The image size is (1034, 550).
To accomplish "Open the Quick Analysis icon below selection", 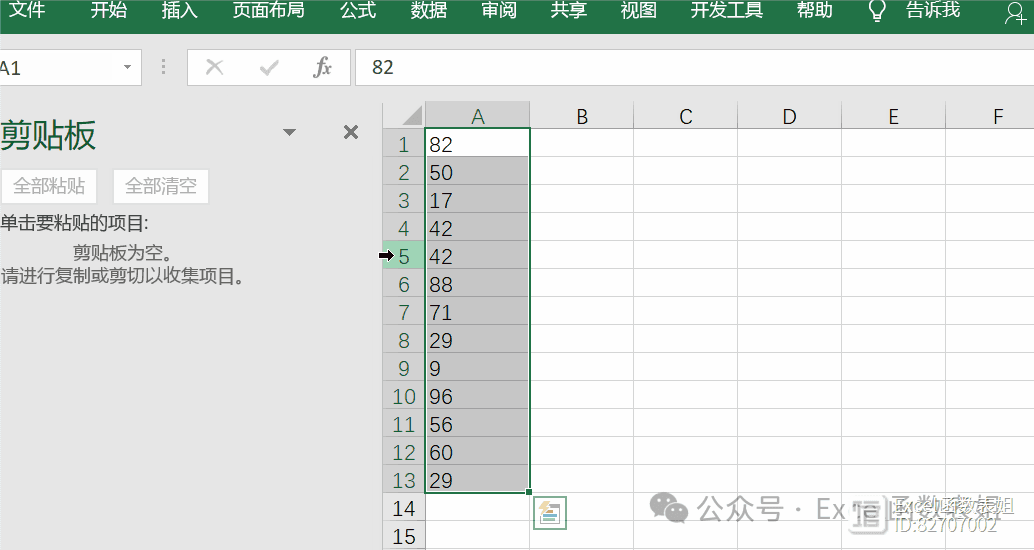I will point(549,512).
